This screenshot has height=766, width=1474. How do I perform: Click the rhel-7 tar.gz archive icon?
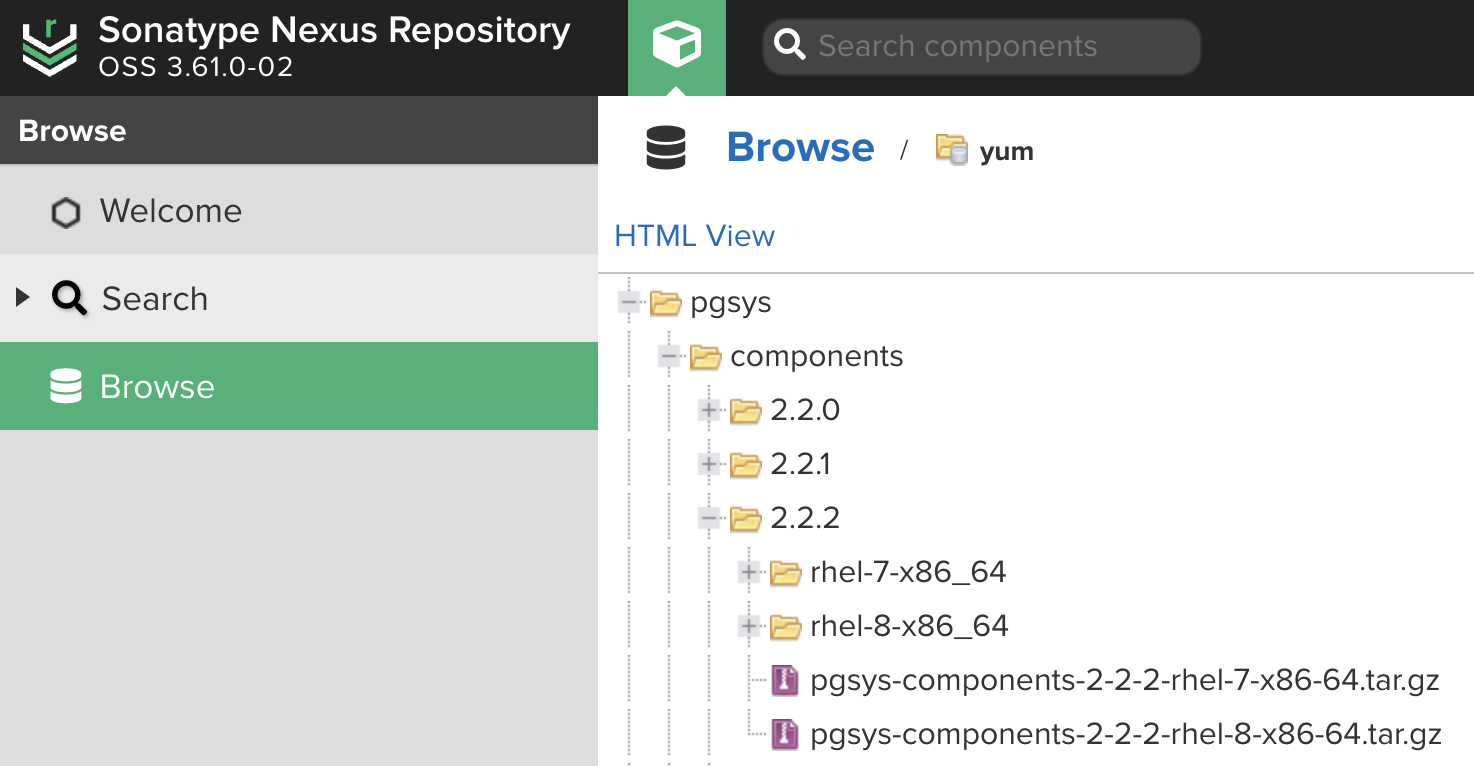[x=785, y=681]
